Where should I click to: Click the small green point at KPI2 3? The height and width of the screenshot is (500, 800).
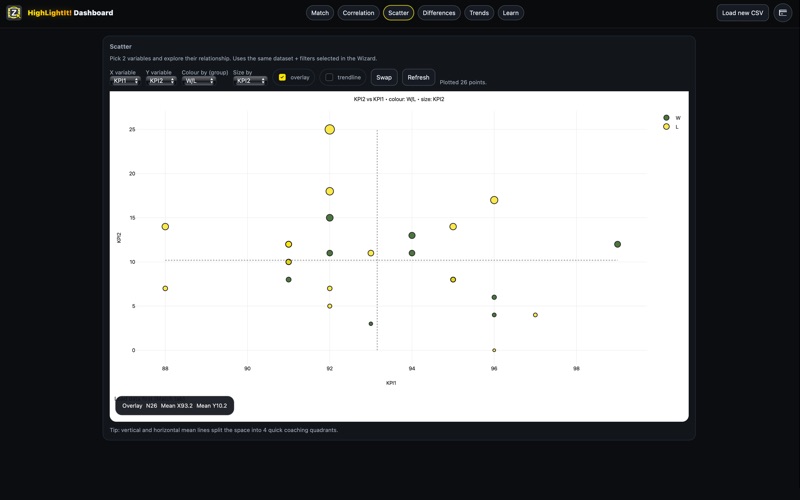point(371,324)
